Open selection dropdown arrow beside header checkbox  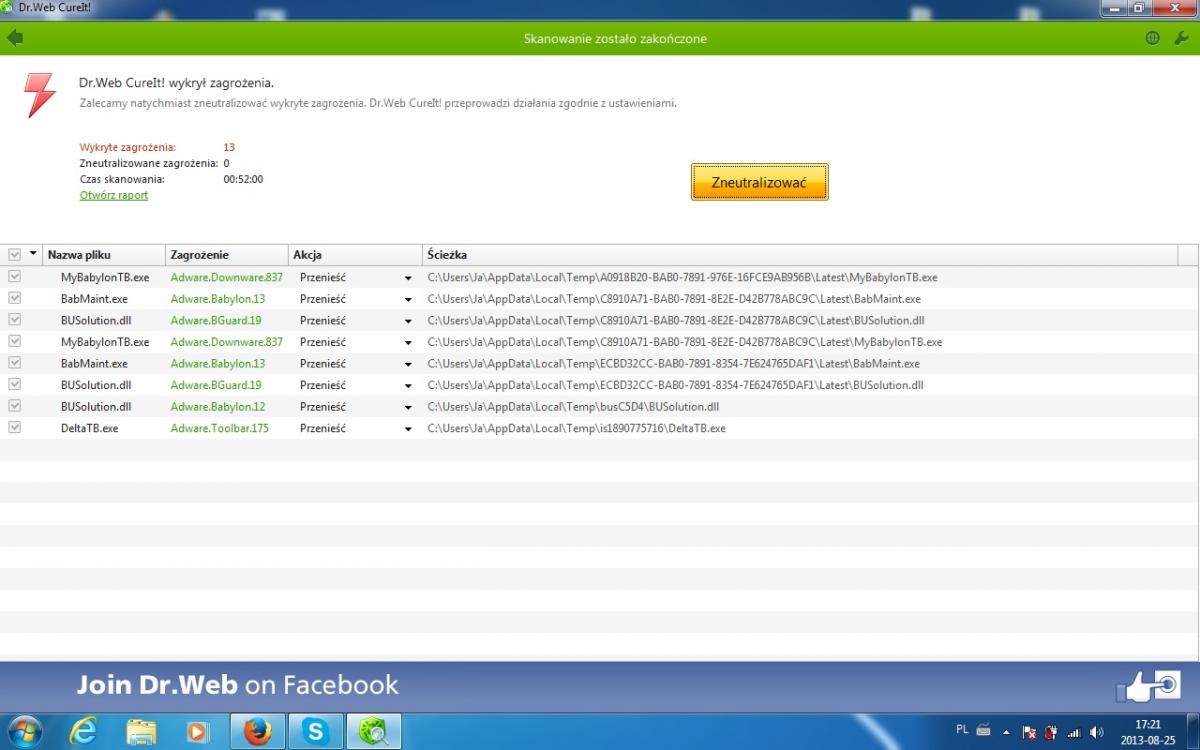[33, 254]
